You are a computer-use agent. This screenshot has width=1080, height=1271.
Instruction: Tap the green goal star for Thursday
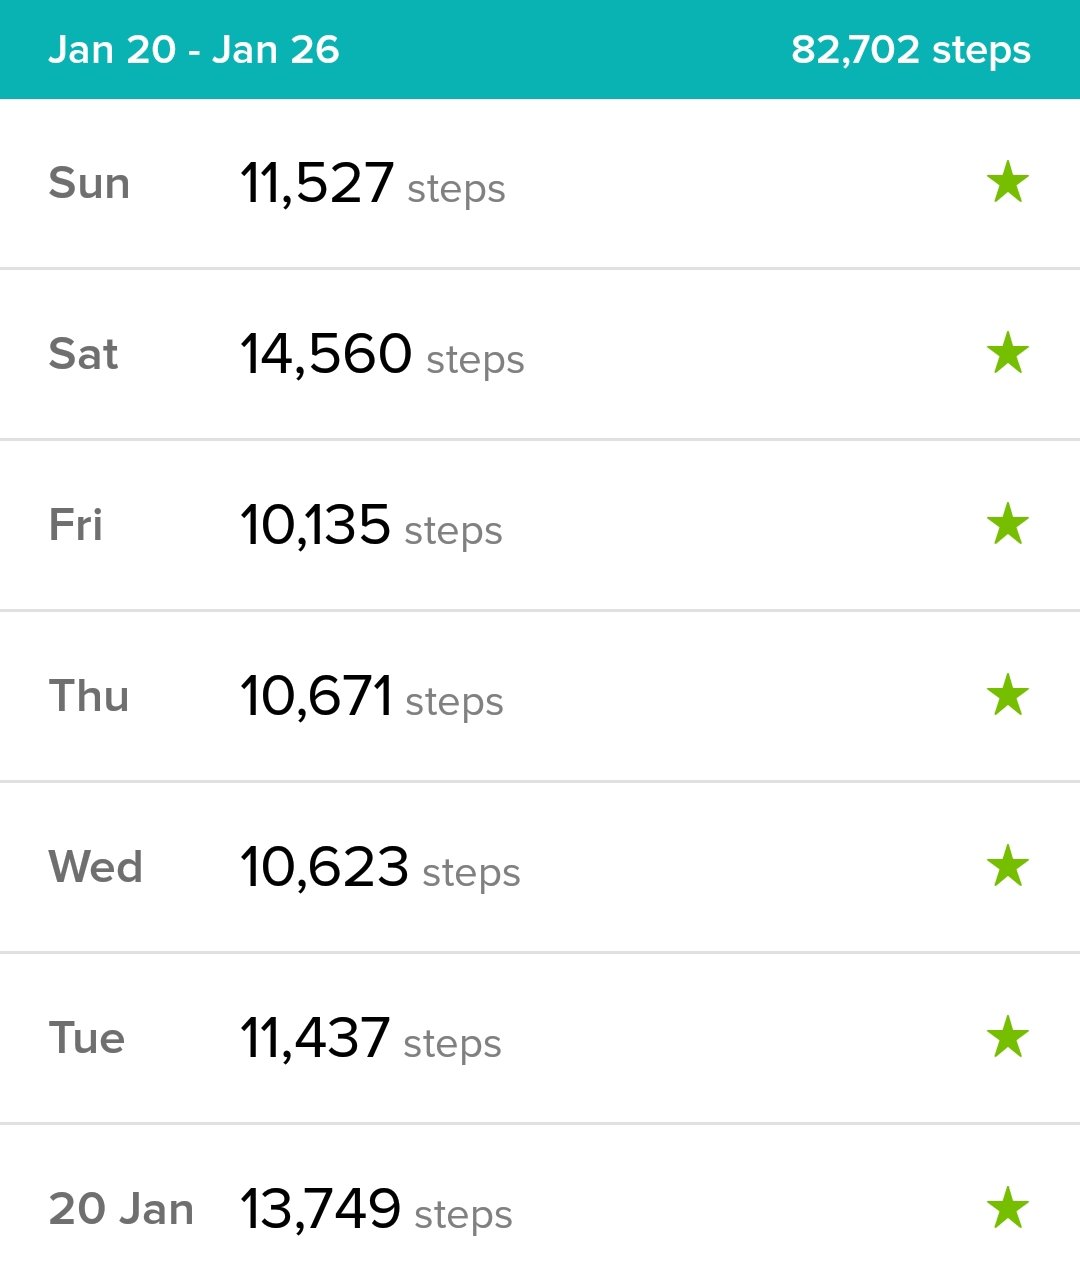[1007, 696]
